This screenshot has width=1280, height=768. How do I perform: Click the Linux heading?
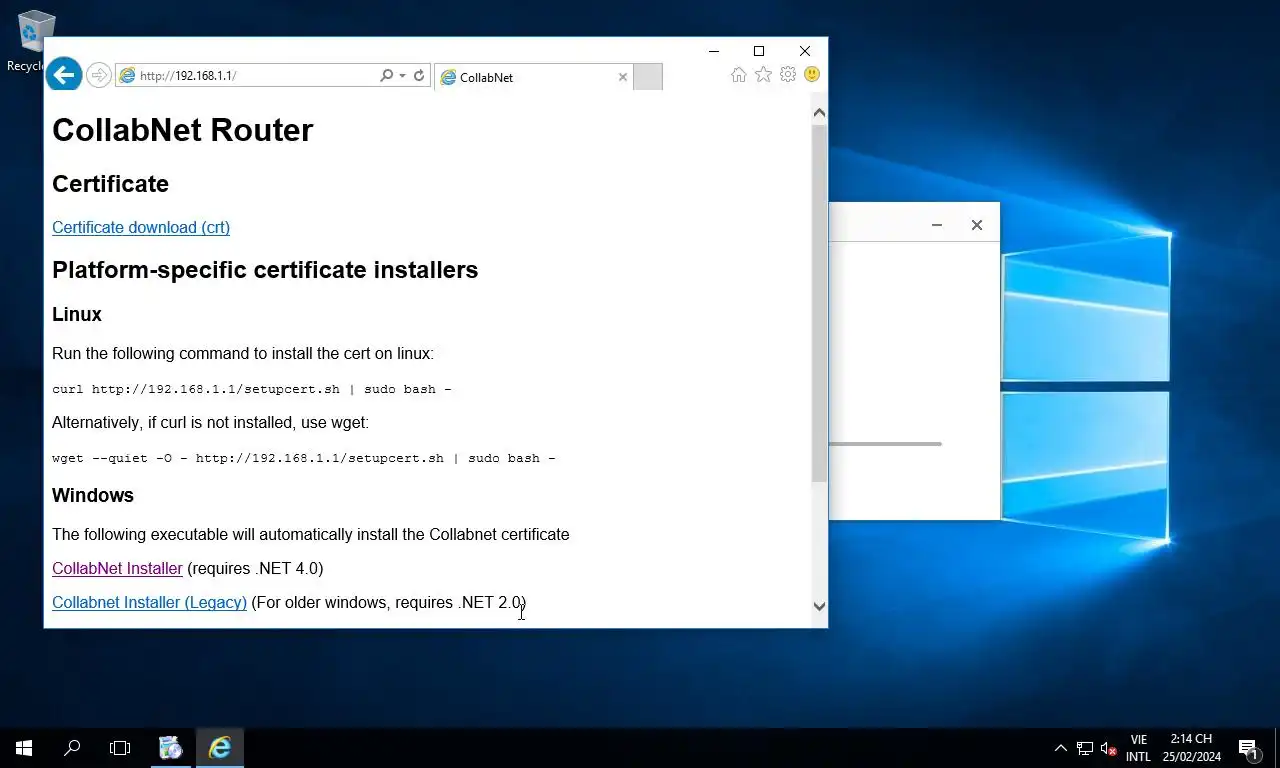pyautogui.click(x=77, y=314)
